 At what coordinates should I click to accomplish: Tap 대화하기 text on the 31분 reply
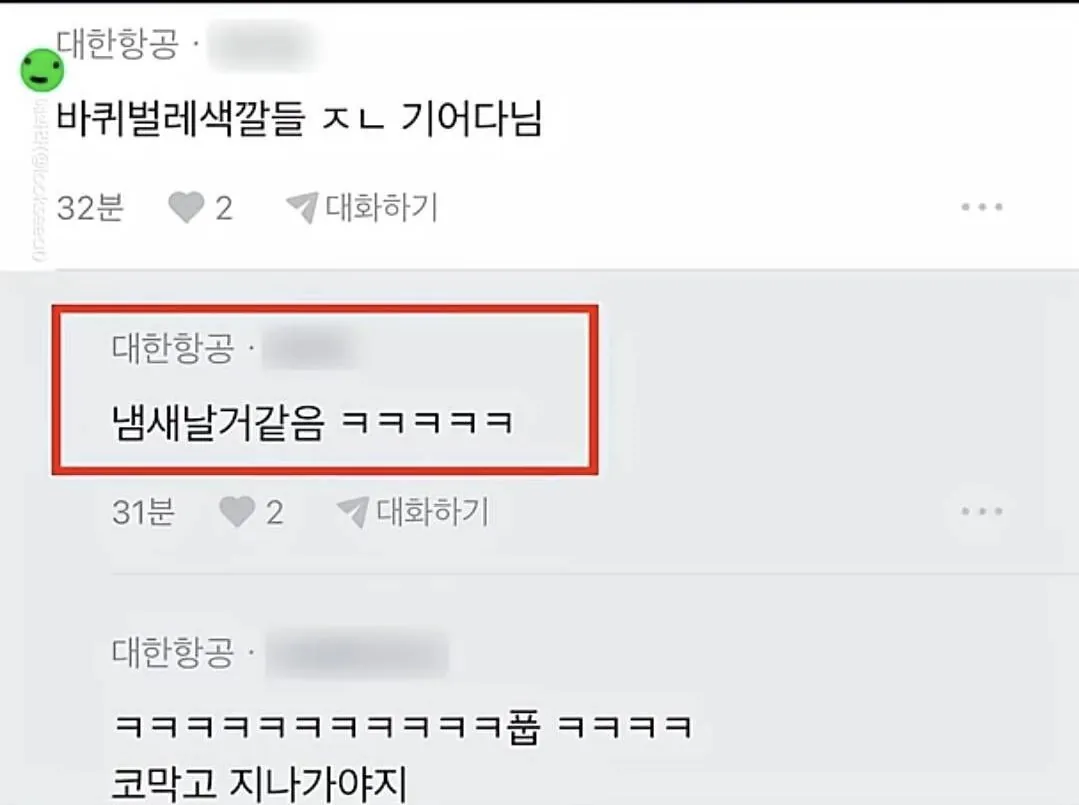point(432,512)
